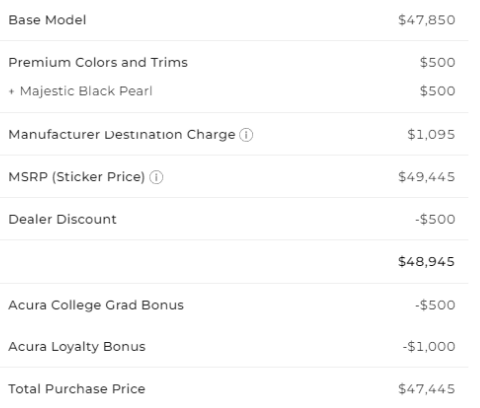Select the Total Purchase Price label

coord(77,389)
